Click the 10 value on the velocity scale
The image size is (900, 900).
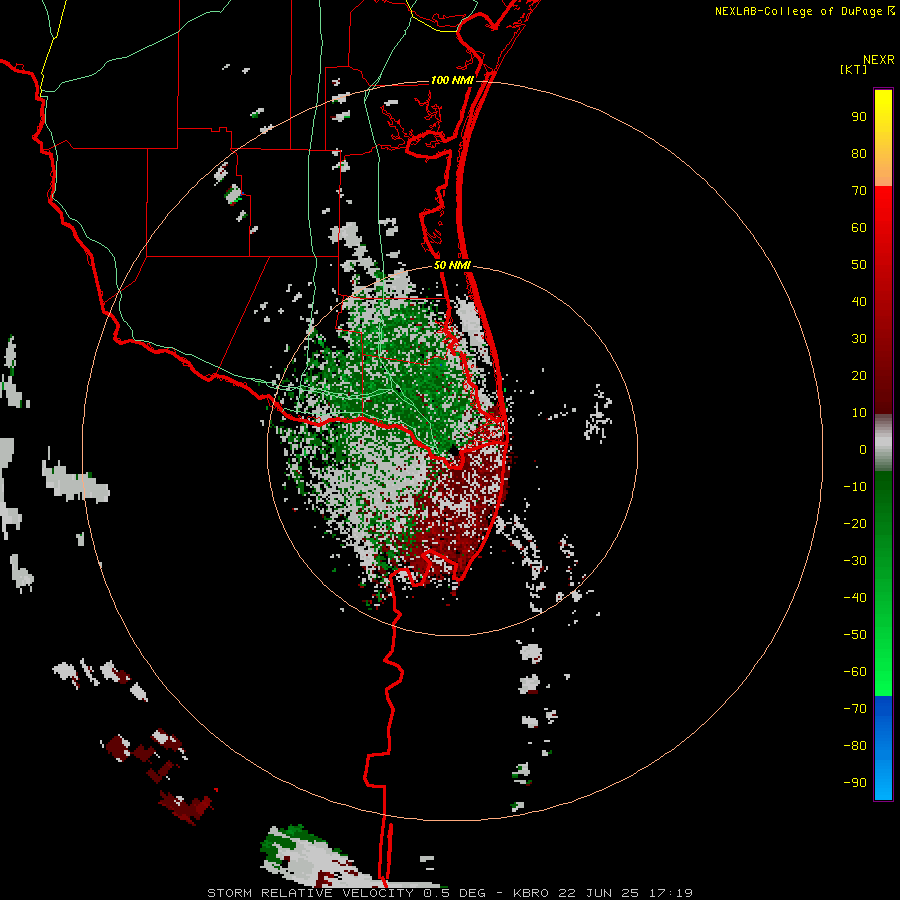click(859, 413)
